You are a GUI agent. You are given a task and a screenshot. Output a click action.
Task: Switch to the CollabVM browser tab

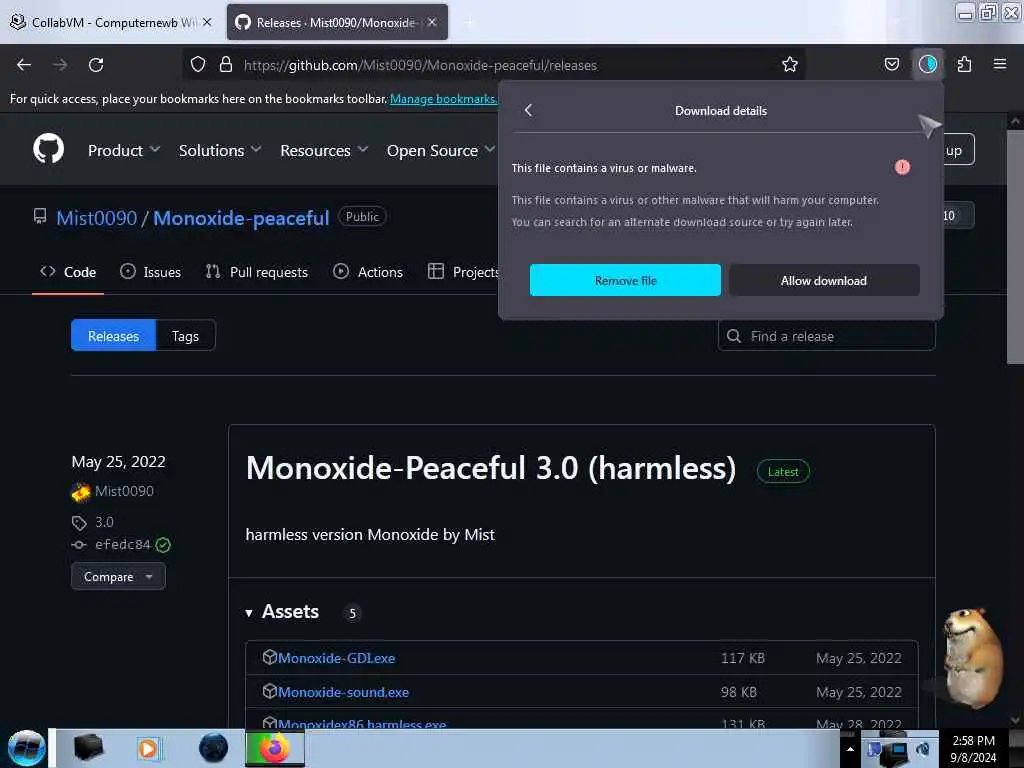111,22
